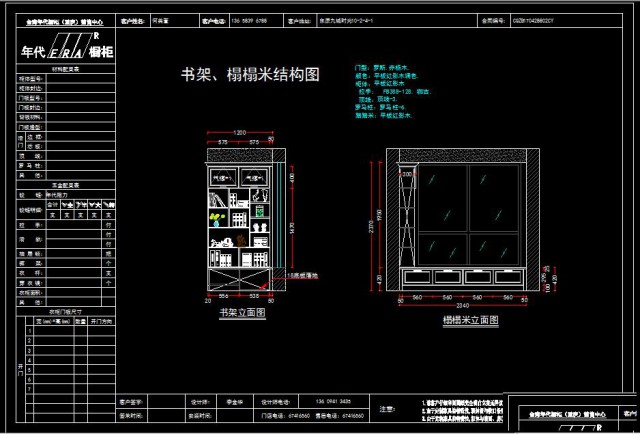Click the 五金配置表 table heading
Viewport: 640px width, 434px height.
pyautogui.click(x=66, y=185)
